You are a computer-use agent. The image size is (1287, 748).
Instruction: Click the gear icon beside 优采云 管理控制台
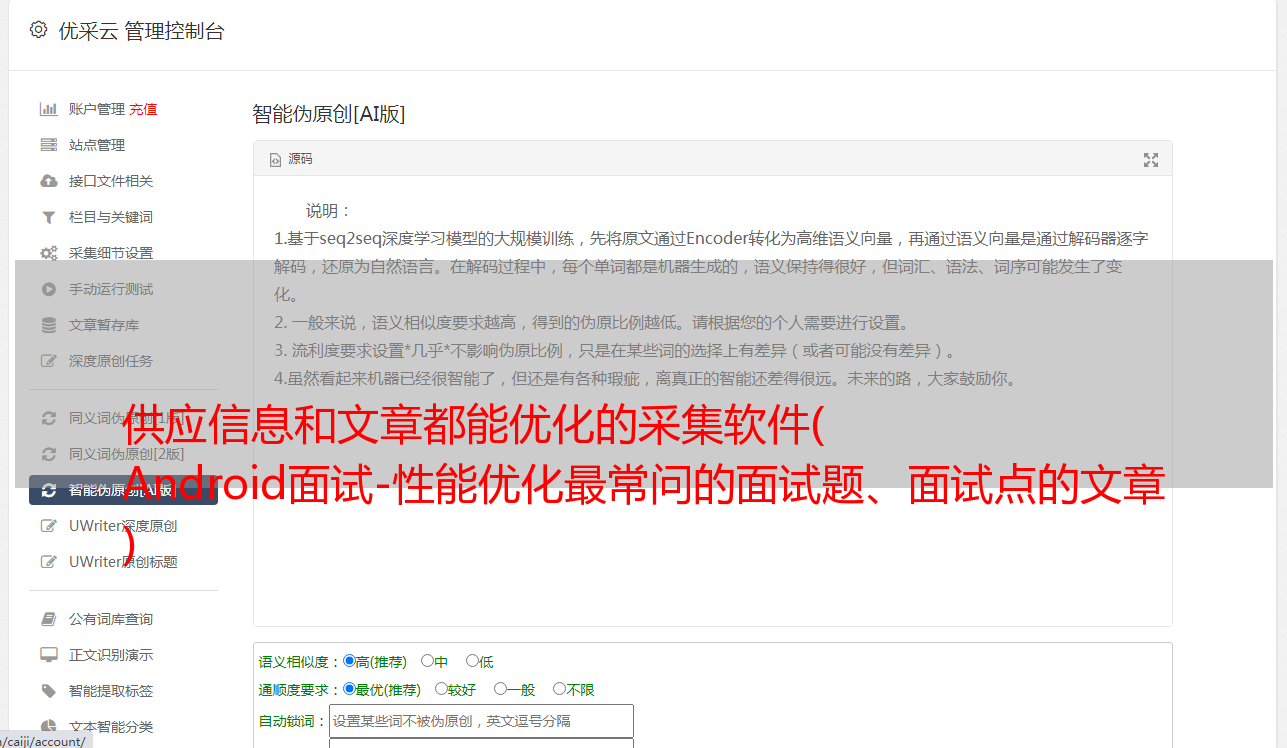[38, 30]
